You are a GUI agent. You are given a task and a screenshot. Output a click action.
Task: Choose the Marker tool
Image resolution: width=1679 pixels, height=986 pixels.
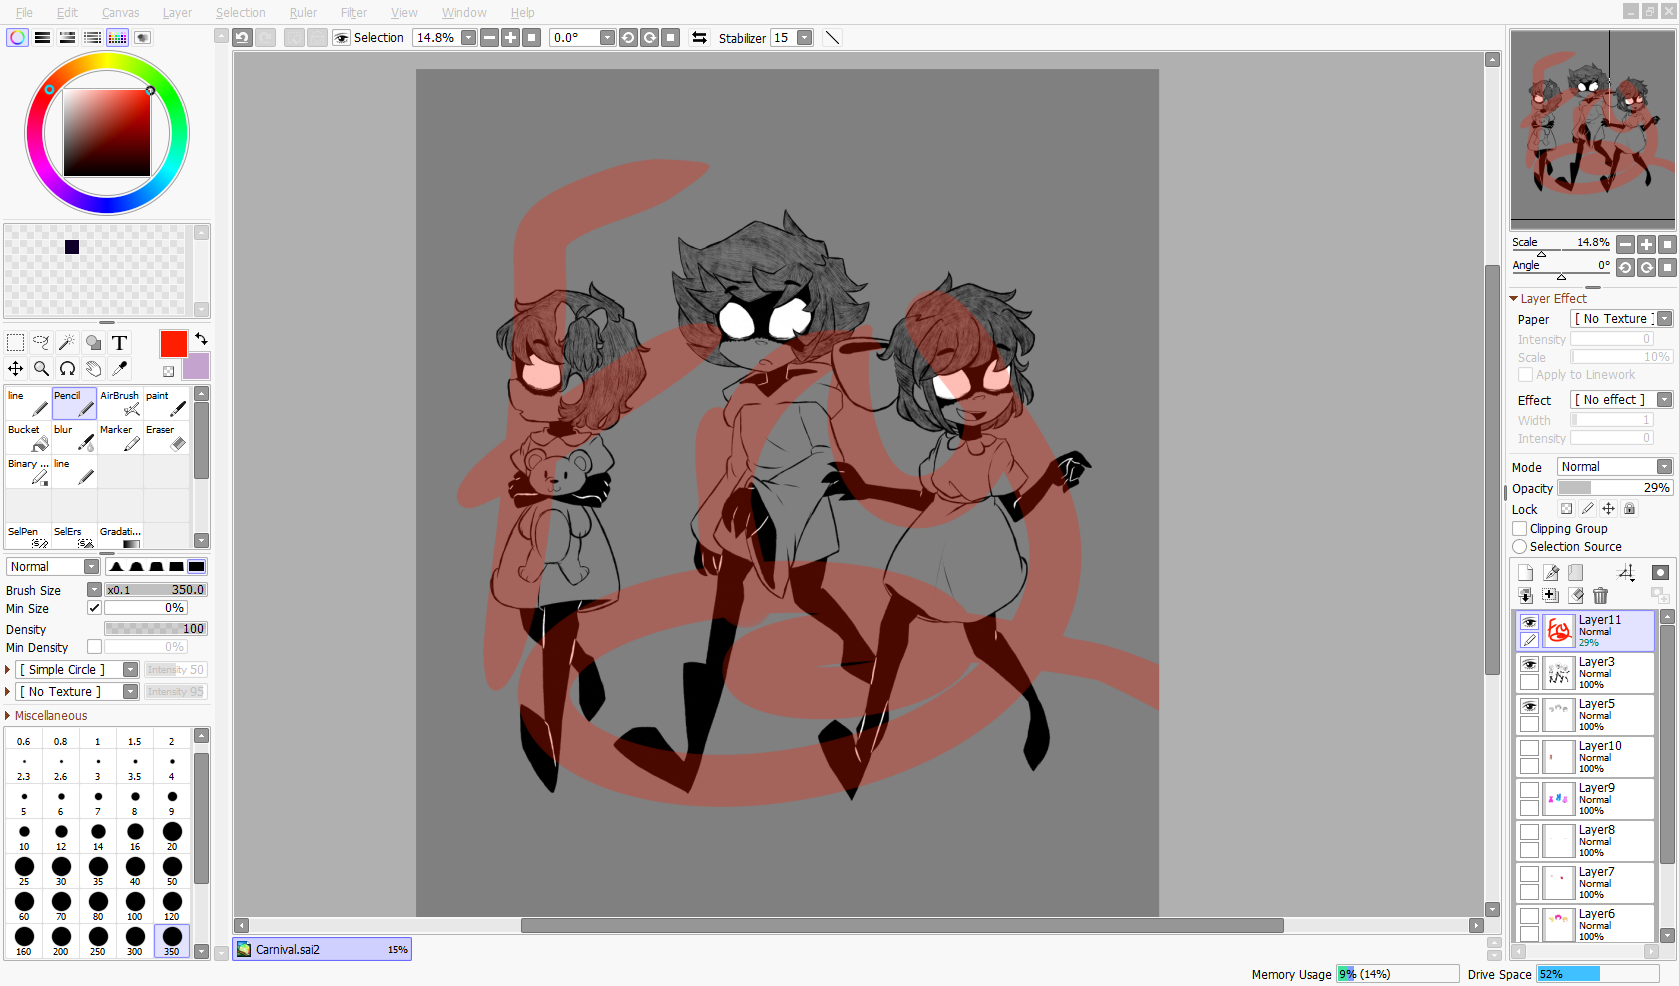[x=120, y=438]
